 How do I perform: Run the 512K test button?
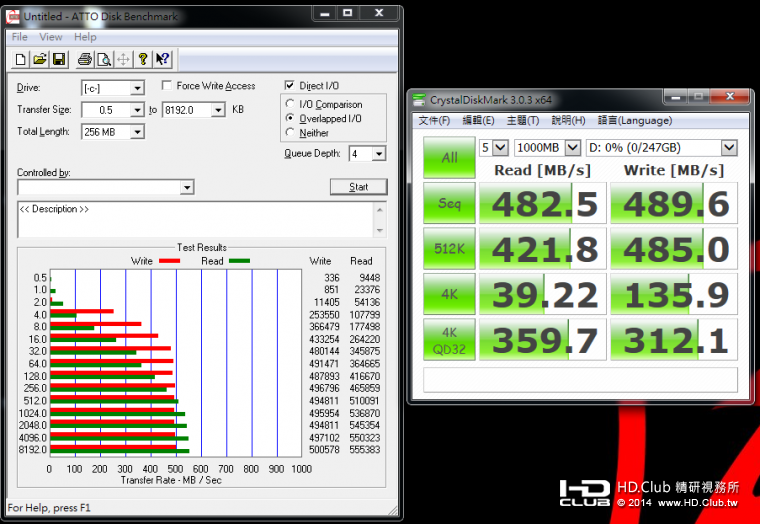pos(449,249)
